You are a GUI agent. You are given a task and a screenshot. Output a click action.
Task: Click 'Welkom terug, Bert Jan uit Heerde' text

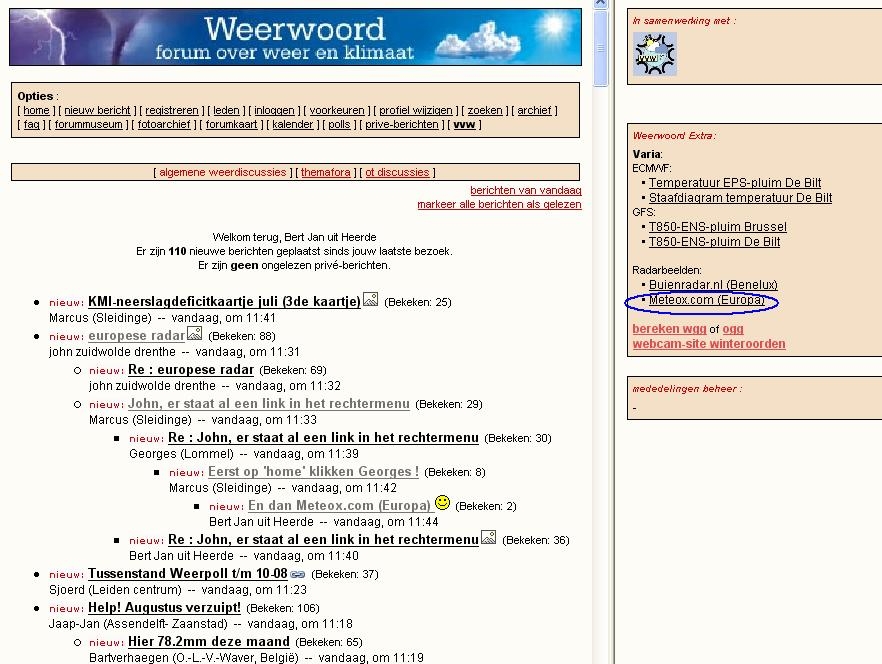pyautogui.click(x=294, y=237)
